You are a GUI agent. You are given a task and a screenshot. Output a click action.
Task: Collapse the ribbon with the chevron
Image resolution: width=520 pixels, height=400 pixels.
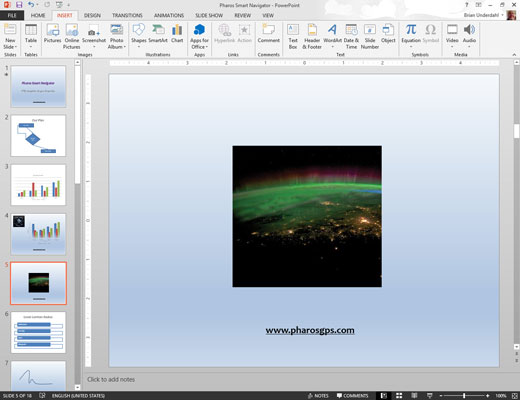coord(514,55)
